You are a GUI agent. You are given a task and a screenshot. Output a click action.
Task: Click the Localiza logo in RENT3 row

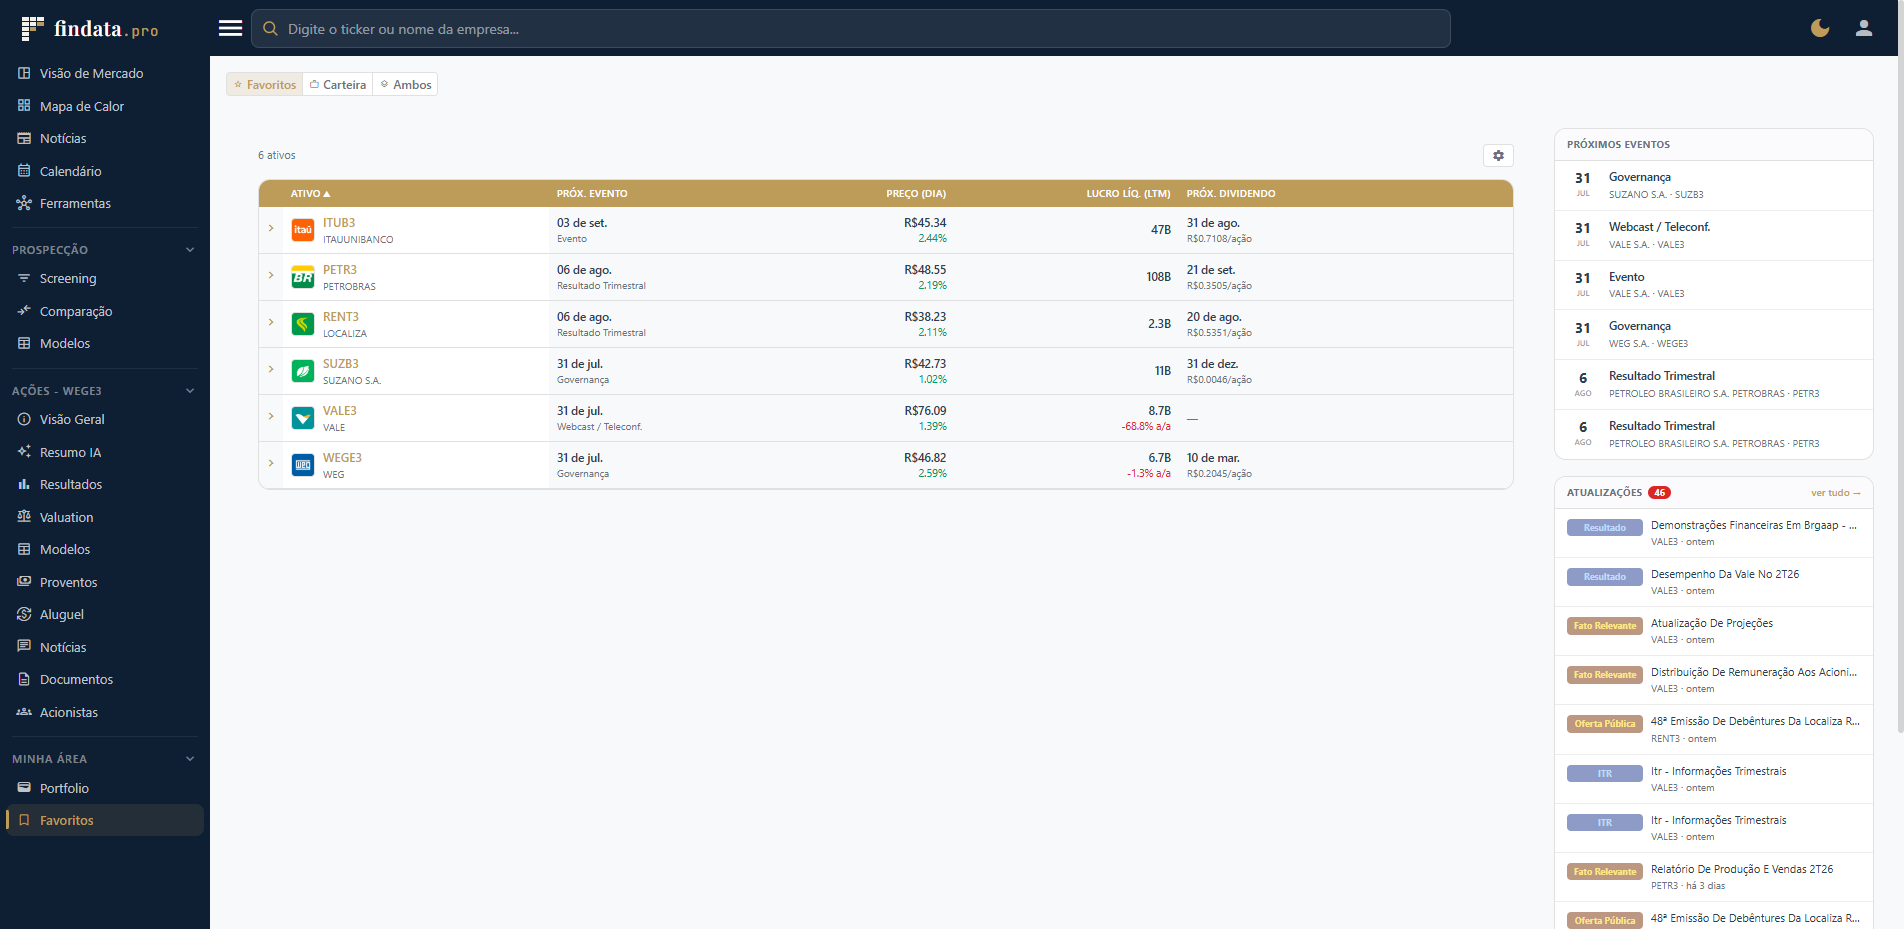click(x=303, y=324)
